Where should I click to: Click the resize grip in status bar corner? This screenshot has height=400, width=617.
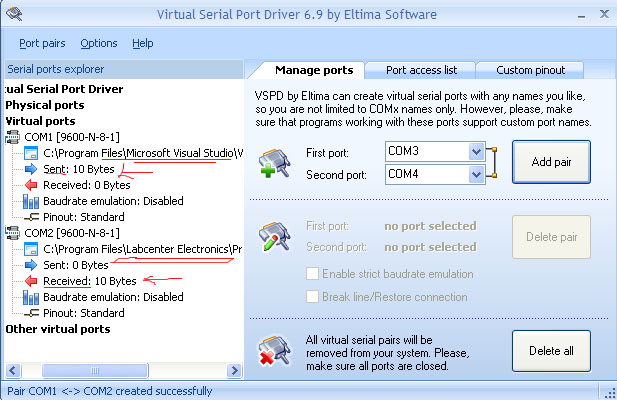coord(610,392)
